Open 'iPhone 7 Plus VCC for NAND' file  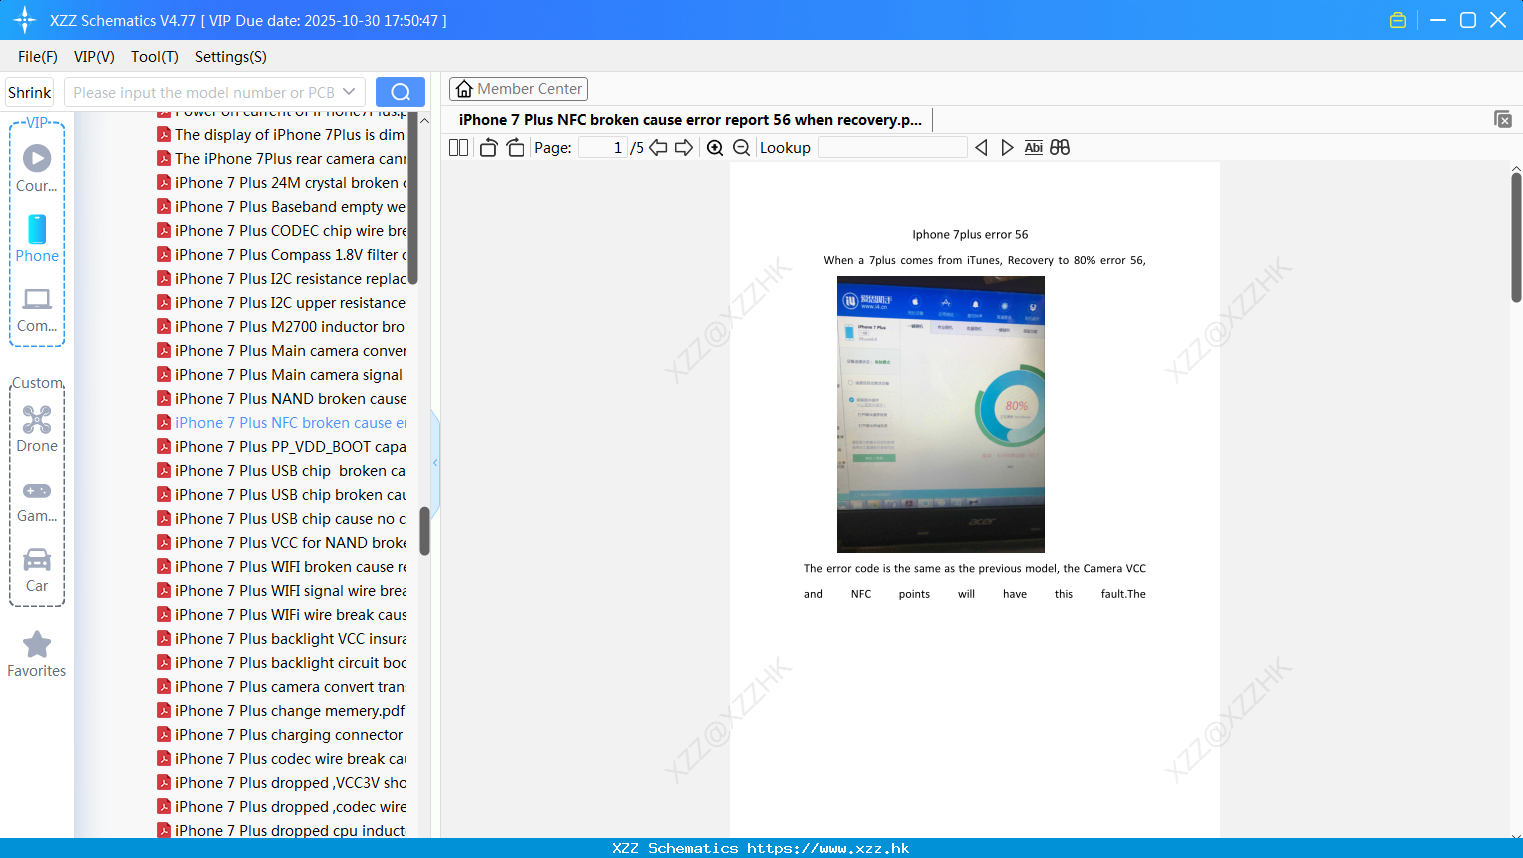[281, 543]
